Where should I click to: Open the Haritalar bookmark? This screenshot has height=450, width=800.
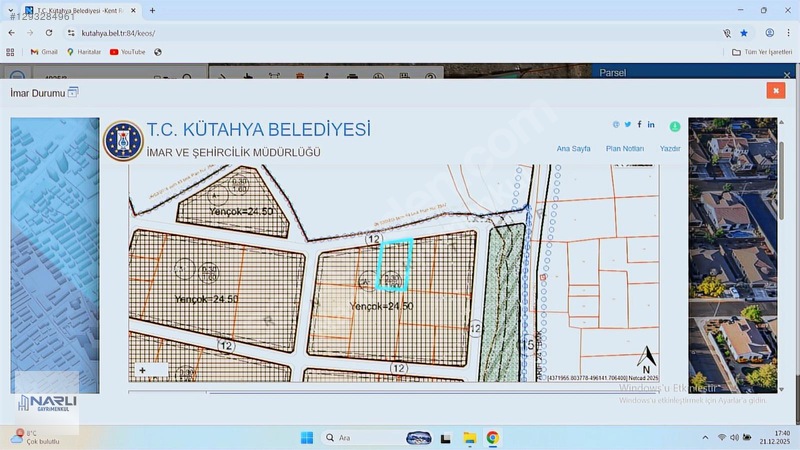(x=84, y=52)
